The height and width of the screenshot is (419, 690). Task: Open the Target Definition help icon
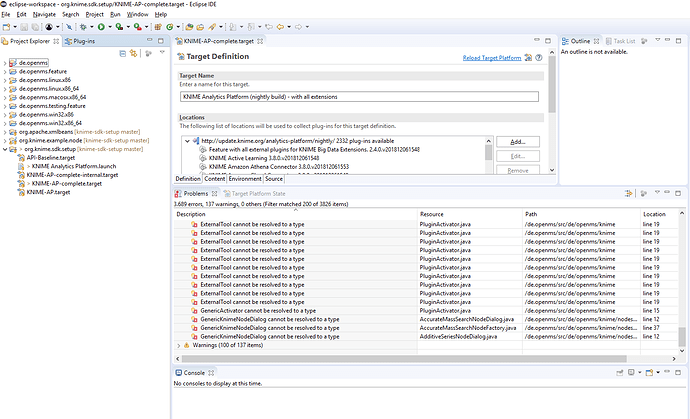click(x=539, y=58)
